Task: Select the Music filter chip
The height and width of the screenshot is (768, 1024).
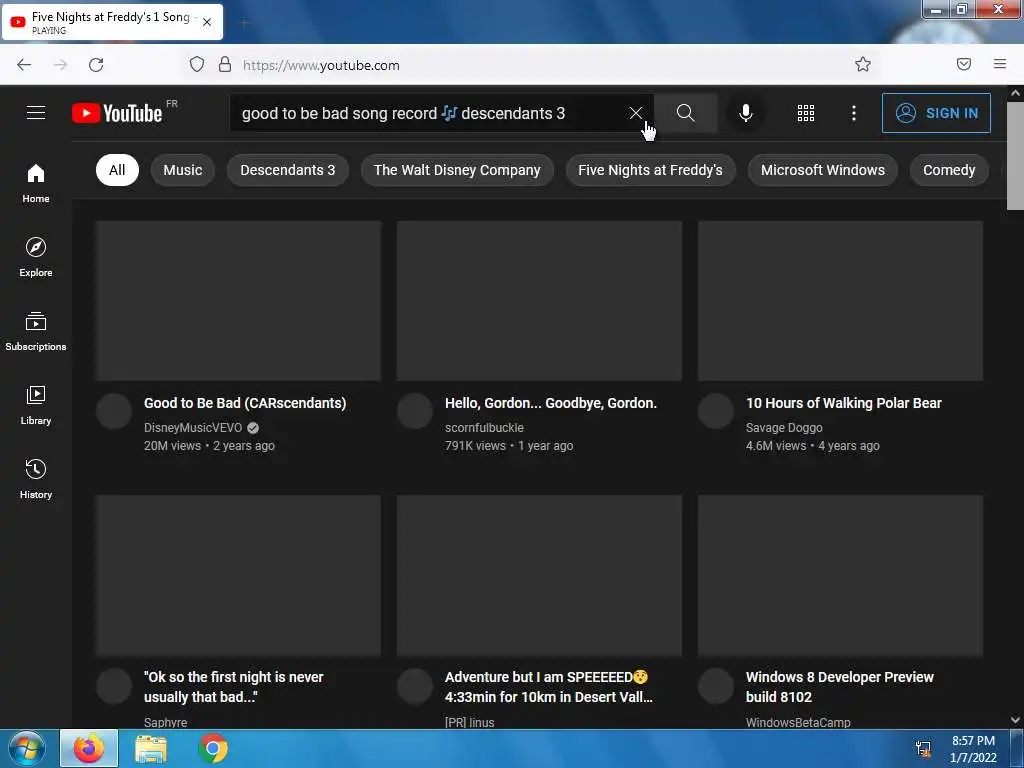Action: [182, 170]
